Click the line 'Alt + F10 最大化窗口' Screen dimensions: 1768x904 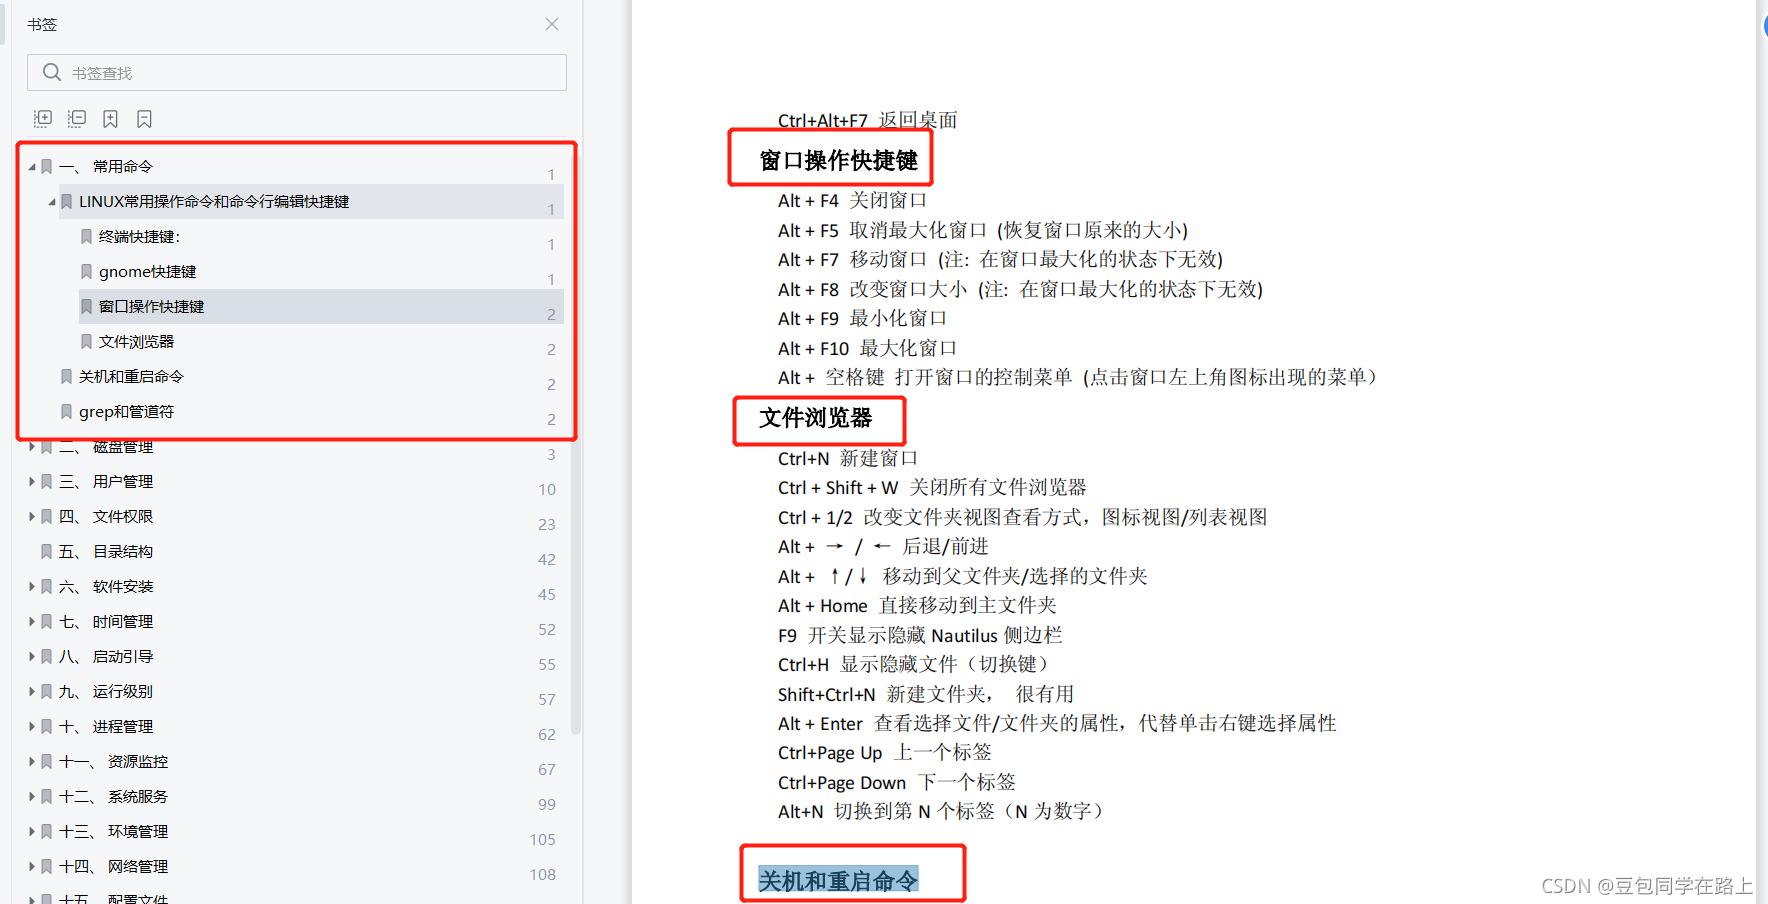pyautogui.click(x=867, y=348)
